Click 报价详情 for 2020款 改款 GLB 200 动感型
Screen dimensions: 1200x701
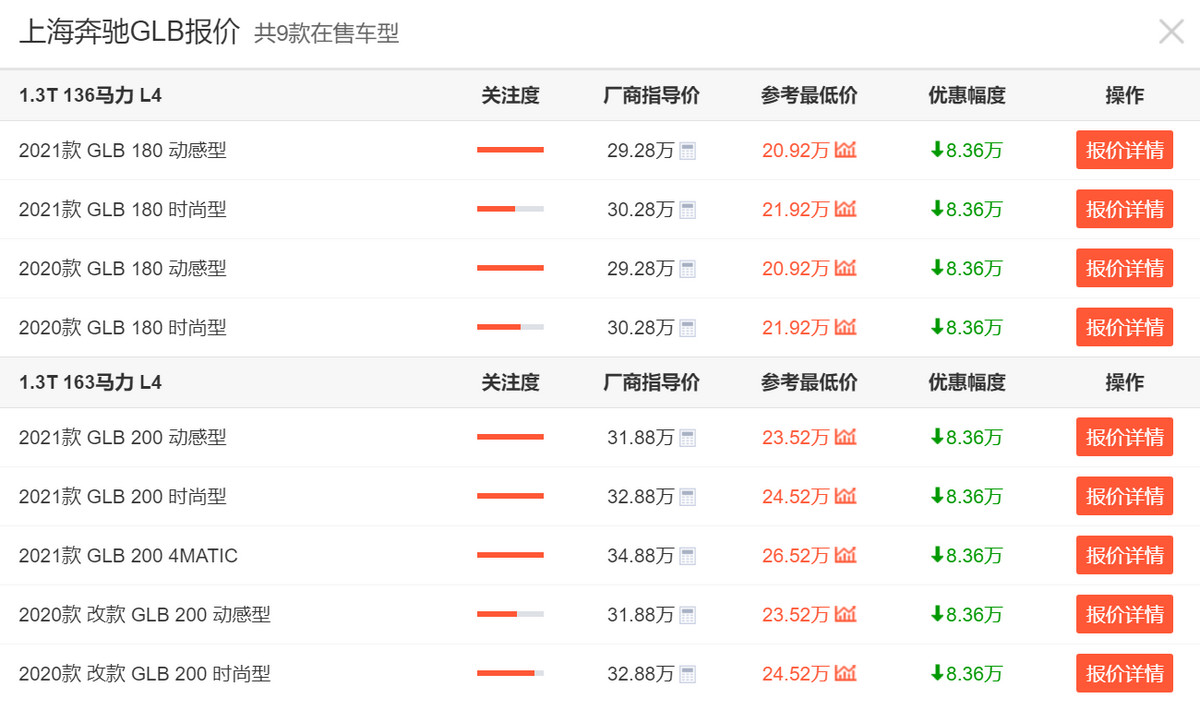(x=1125, y=615)
